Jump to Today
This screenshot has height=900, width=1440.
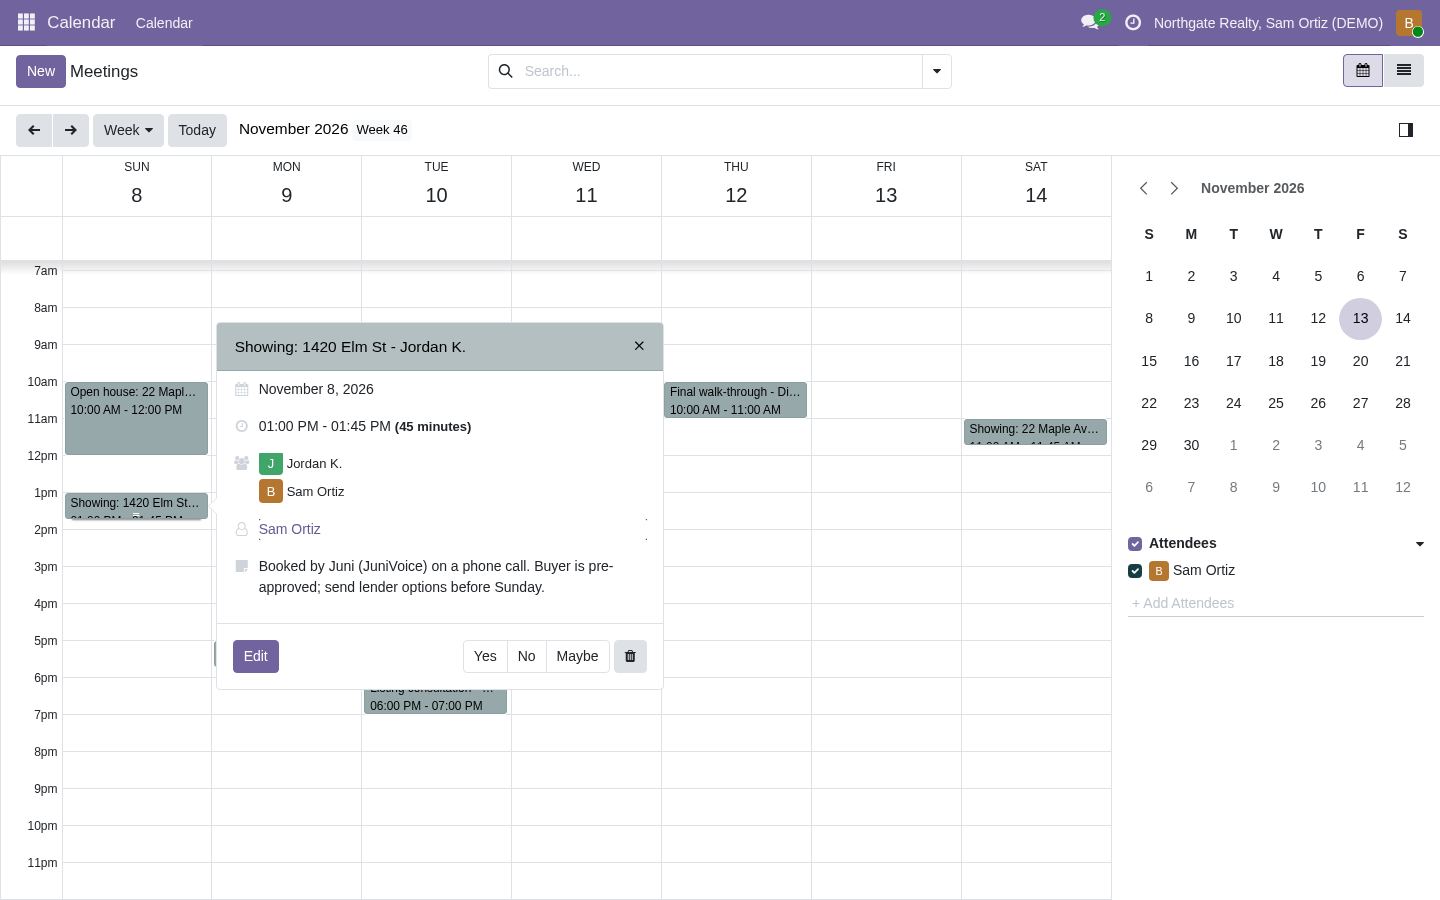[x=197, y=130]
